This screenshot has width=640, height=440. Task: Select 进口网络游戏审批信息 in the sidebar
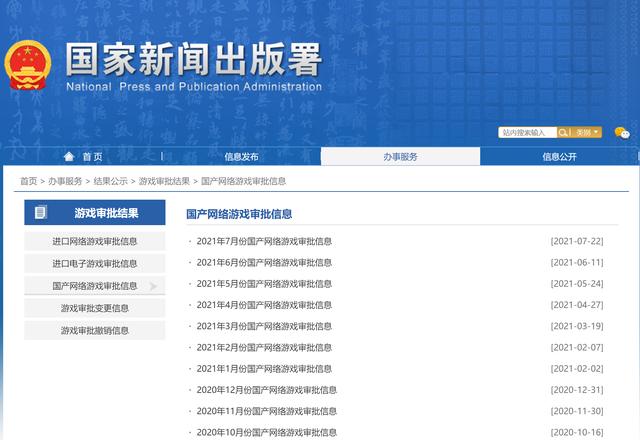click(x=95, y=241)
